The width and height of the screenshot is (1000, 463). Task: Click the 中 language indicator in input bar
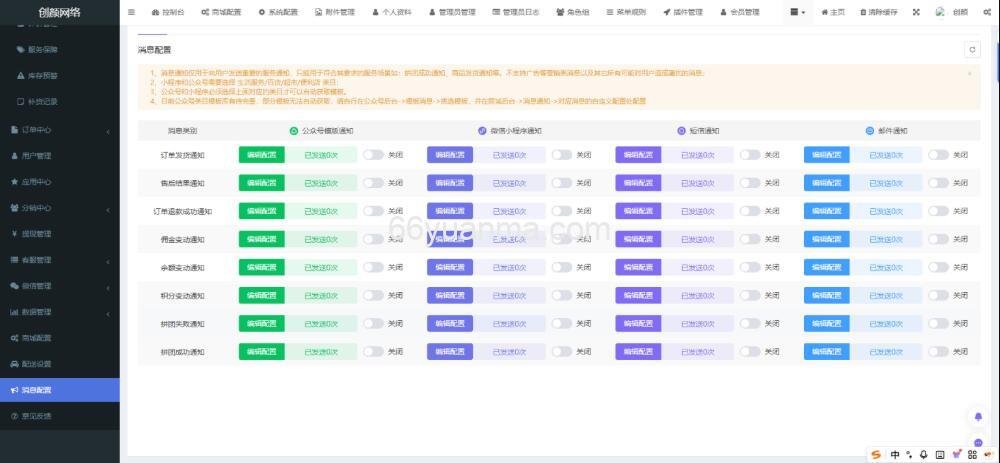pyautogui.click(x=895, y=455)
